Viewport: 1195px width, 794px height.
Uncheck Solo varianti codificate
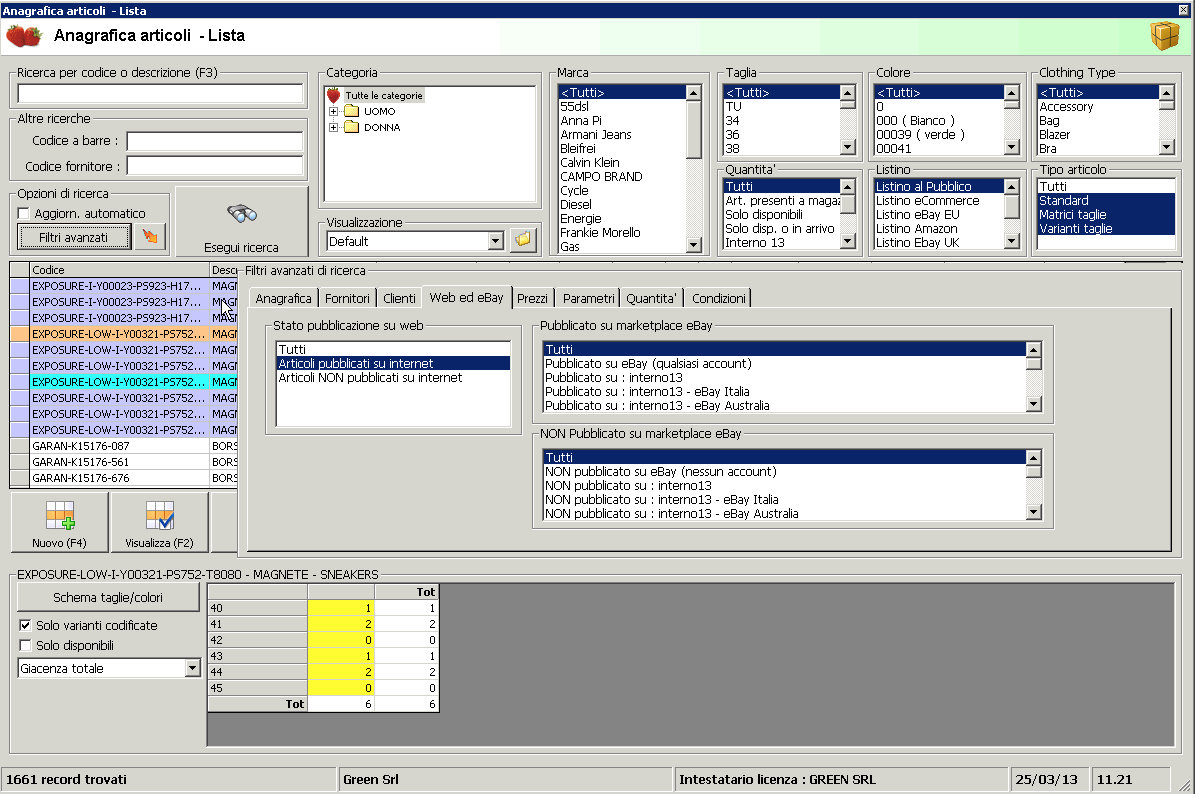pos(25,626)
